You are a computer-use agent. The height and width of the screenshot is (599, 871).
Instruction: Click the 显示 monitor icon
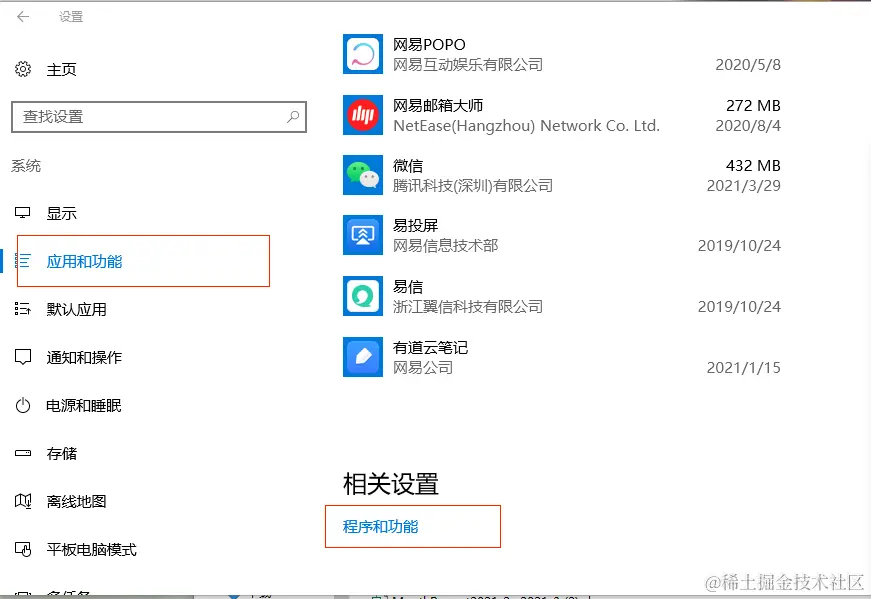[23, 213]
